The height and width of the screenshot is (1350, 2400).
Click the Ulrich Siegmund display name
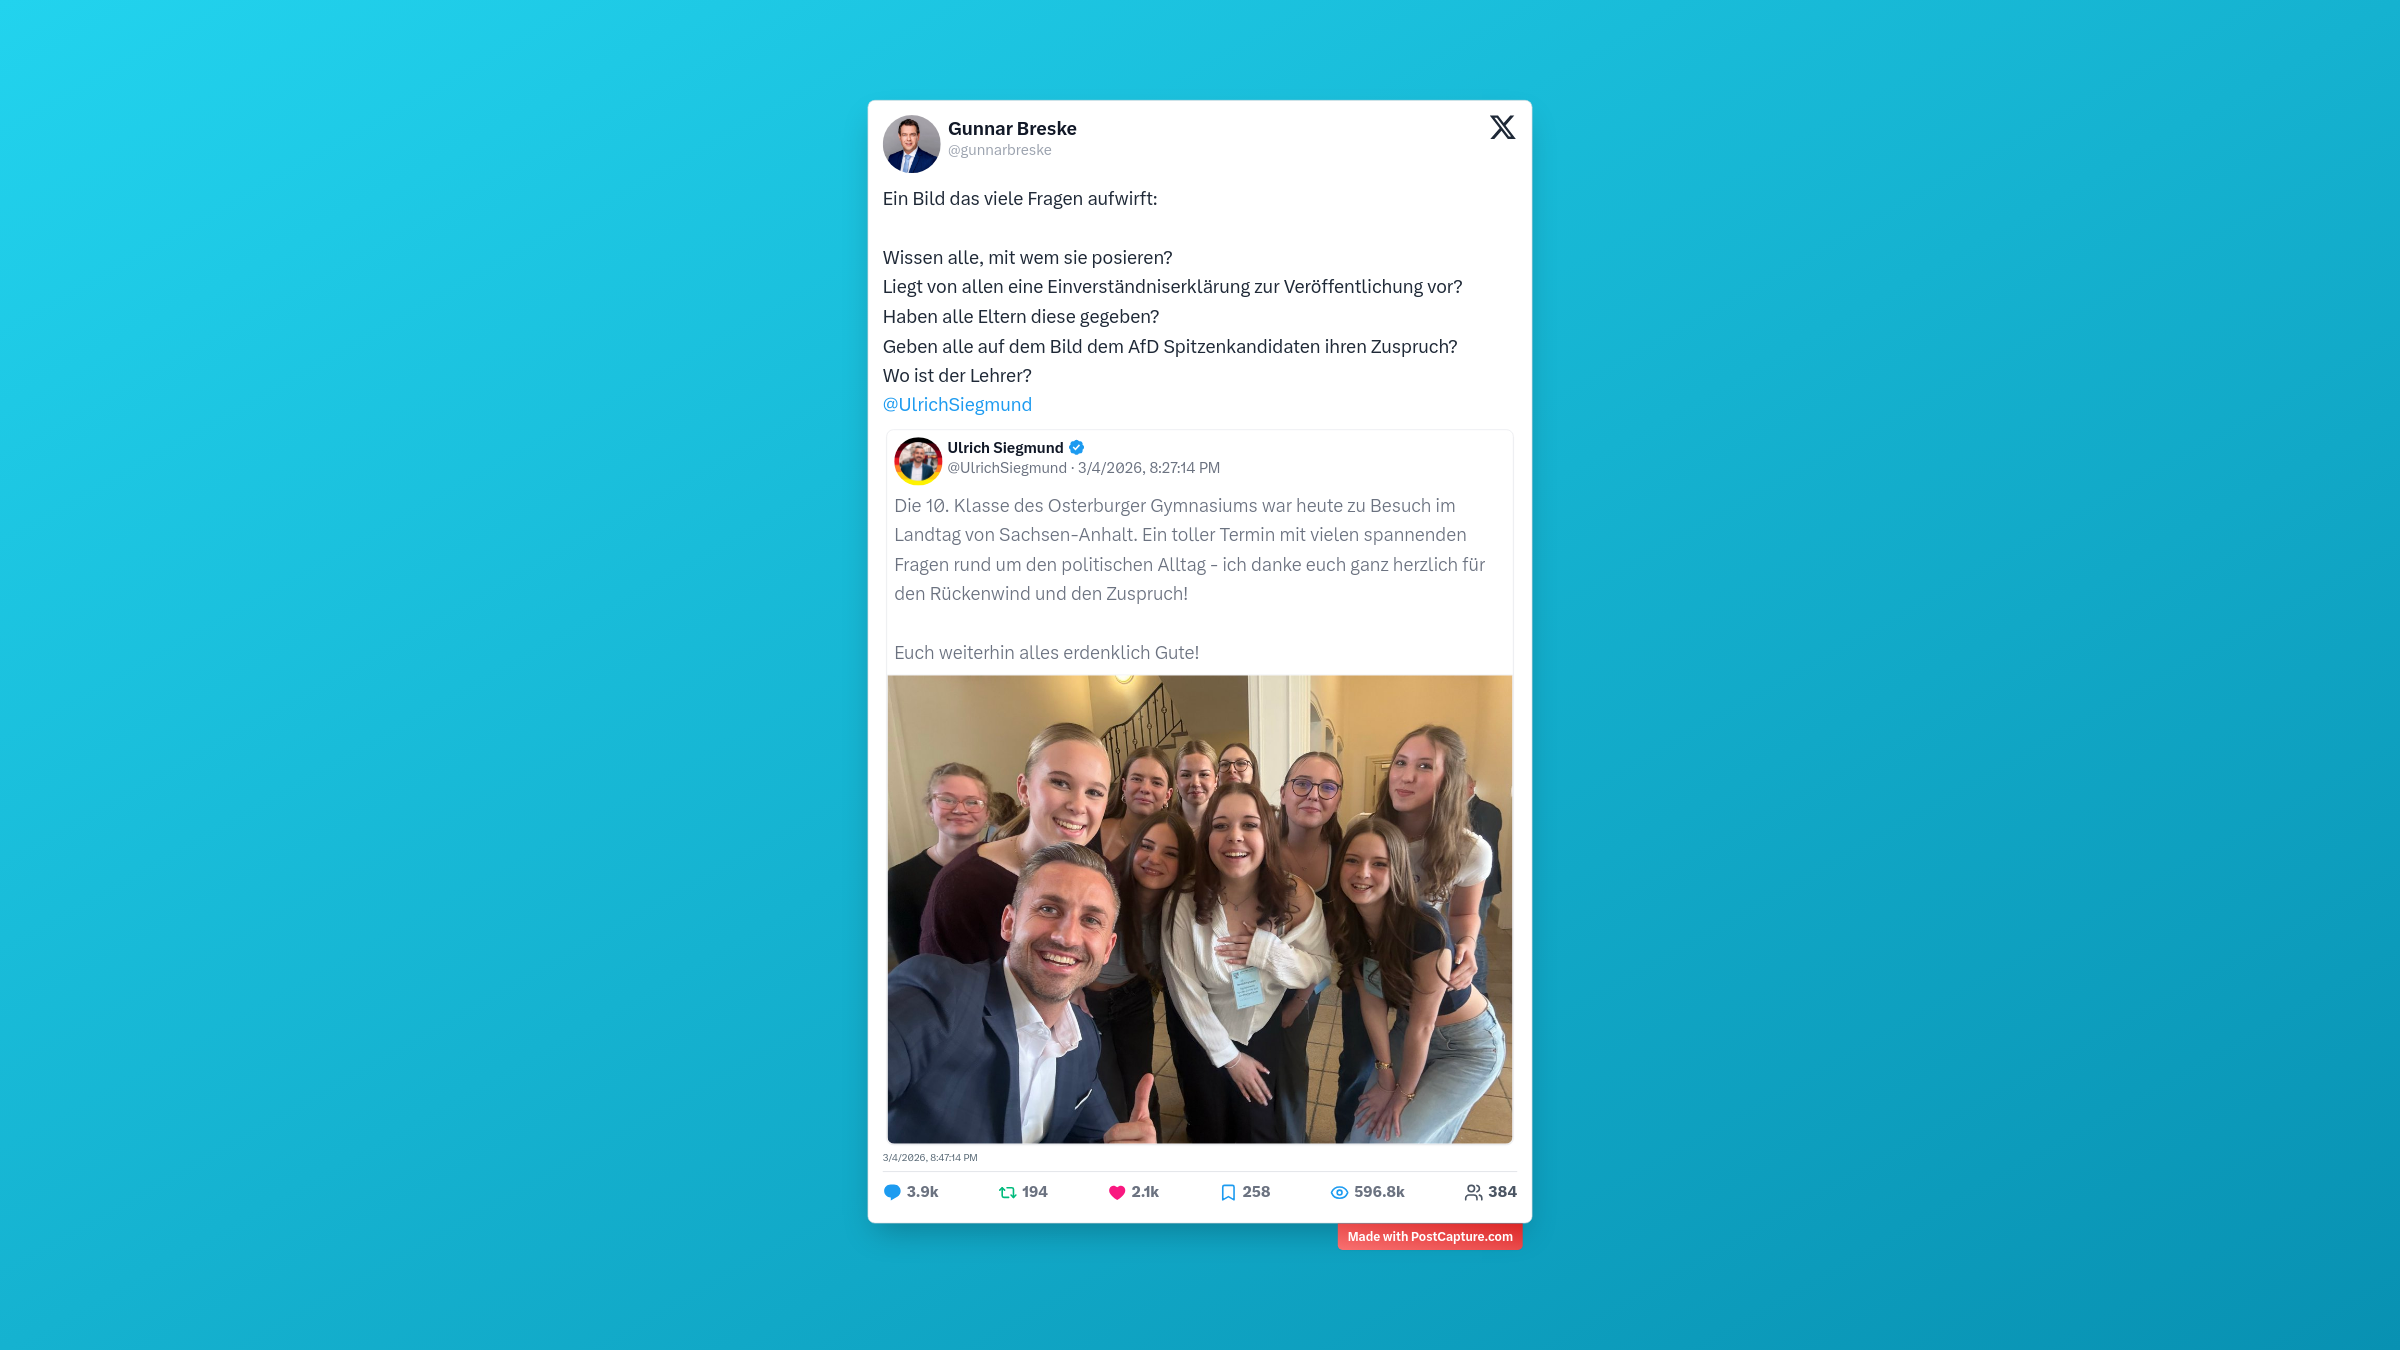pyautogui.click(x=1005, y=447)
